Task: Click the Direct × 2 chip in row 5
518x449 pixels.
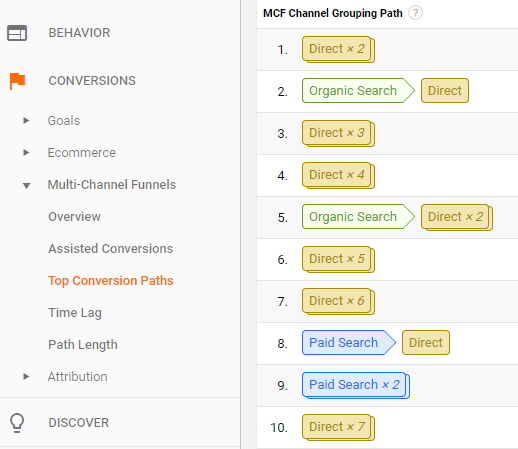Action: click(457, 217)
